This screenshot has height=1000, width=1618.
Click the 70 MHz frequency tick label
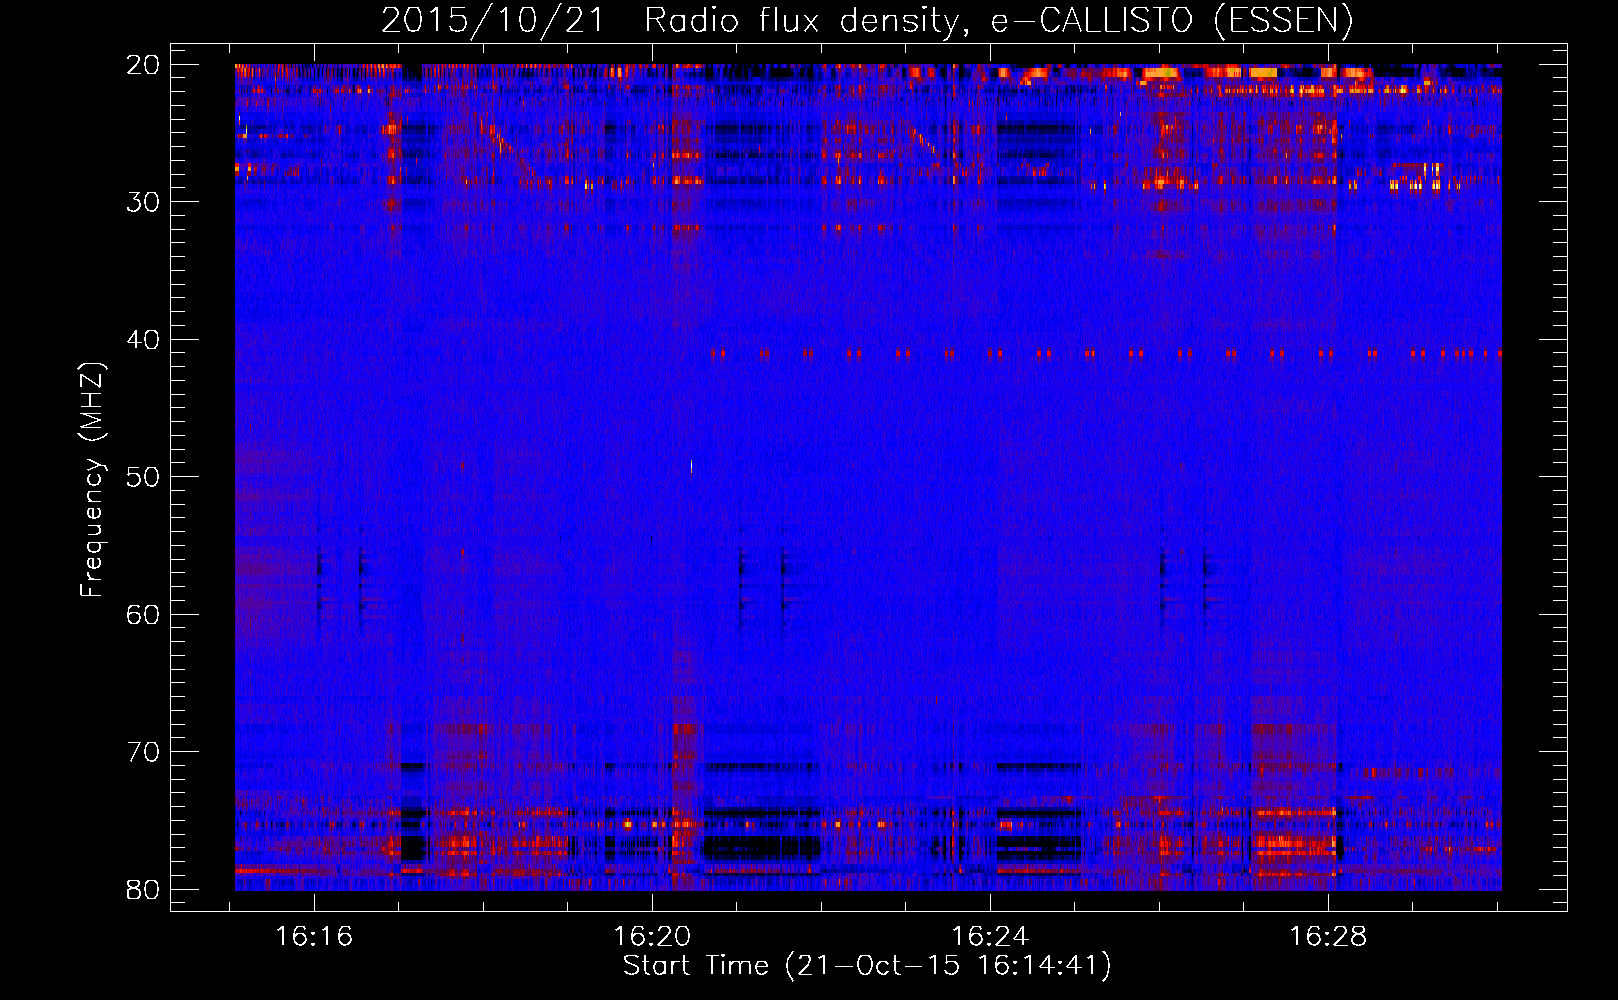point(143,752)
